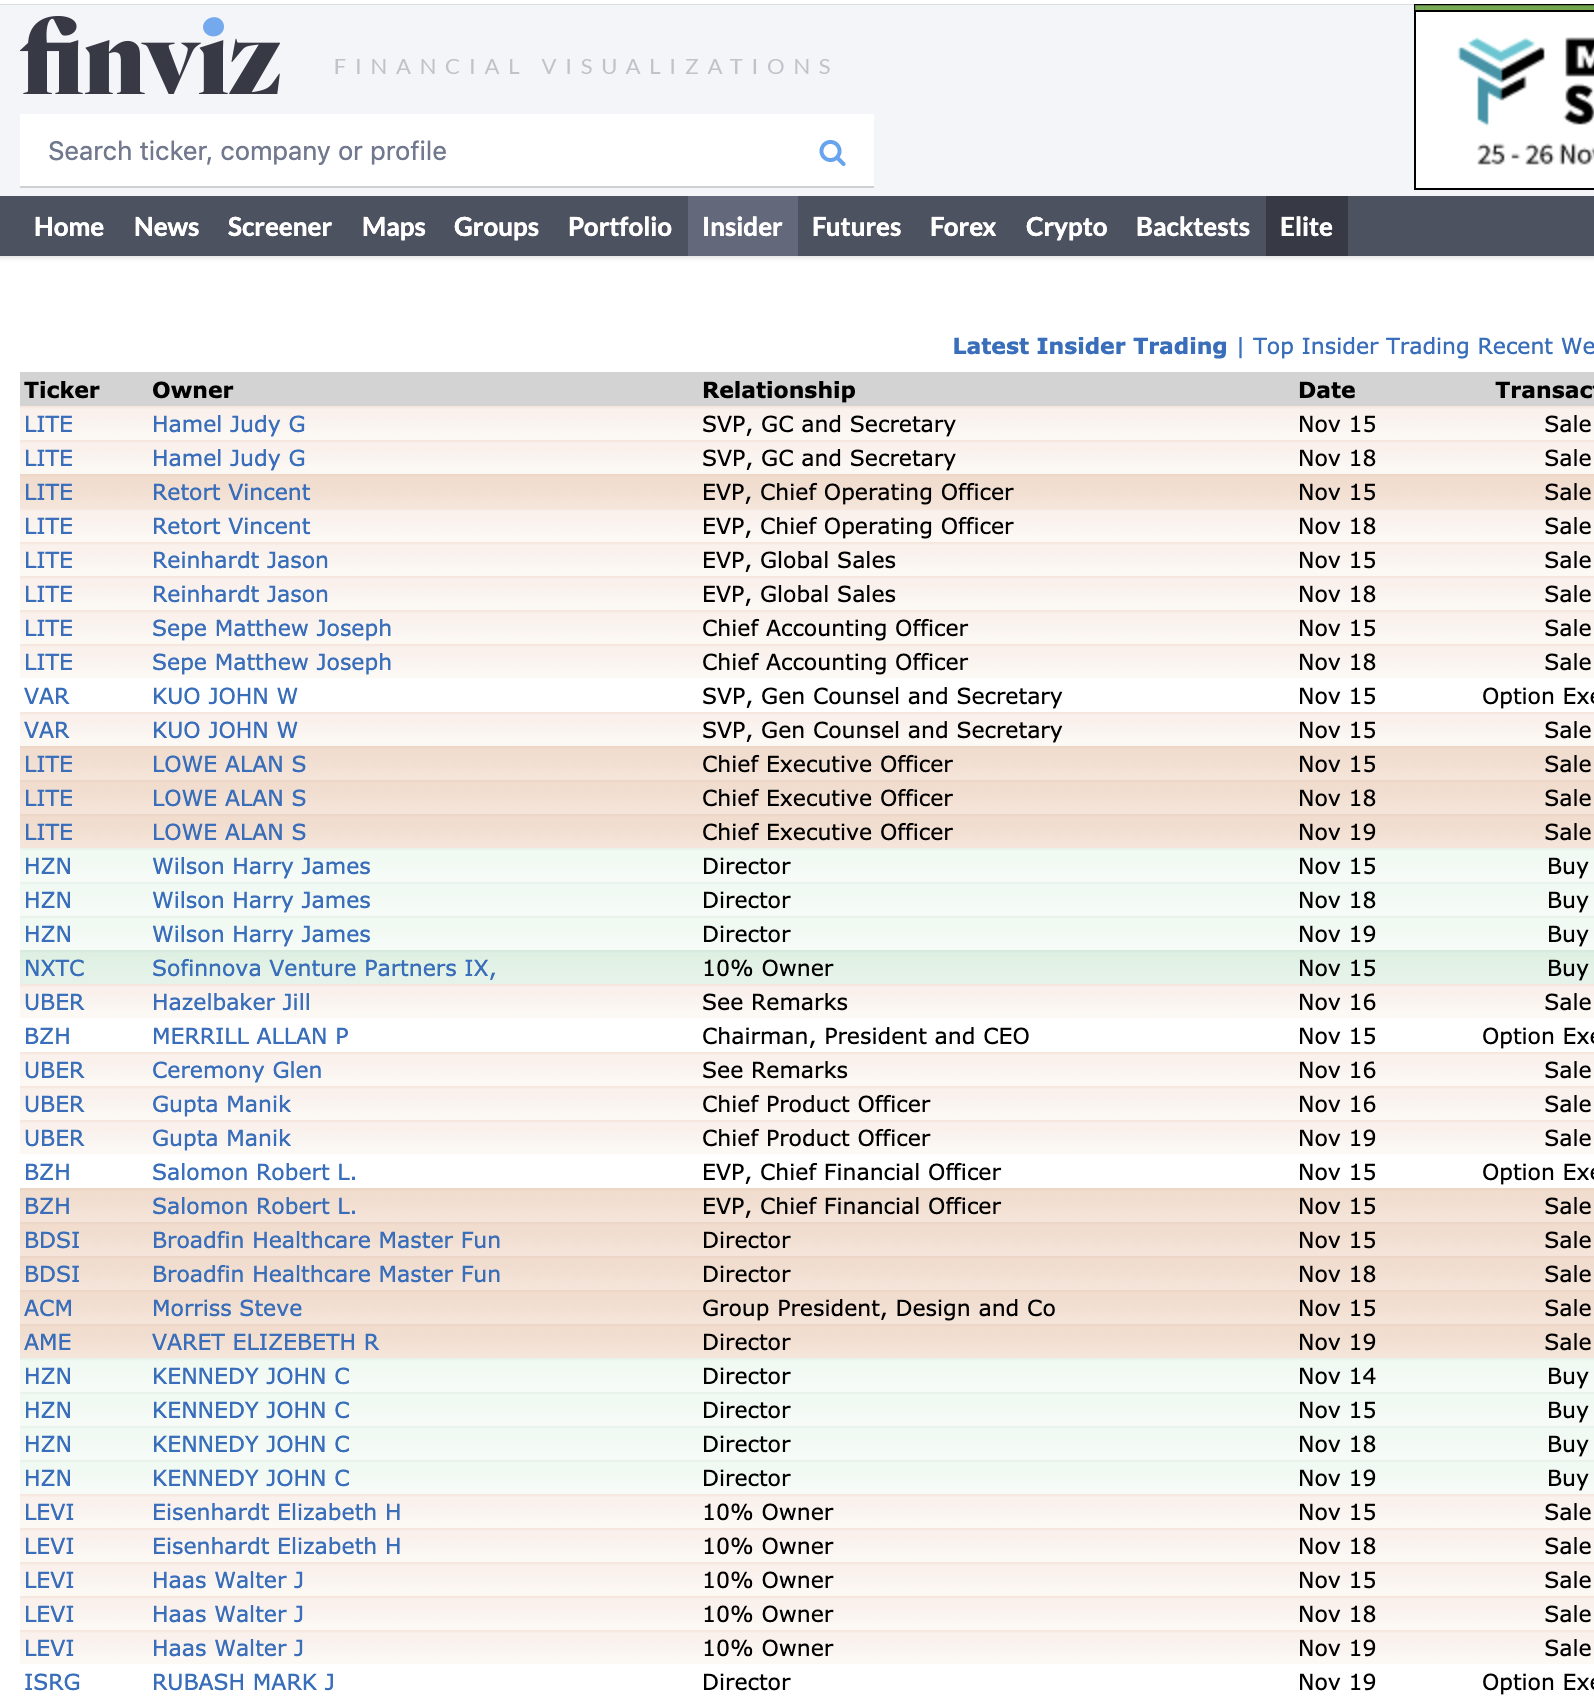1594x1696 pixels.
Task: Open owner VARET ELIZEBETH R link
Action: point(265,1342)
